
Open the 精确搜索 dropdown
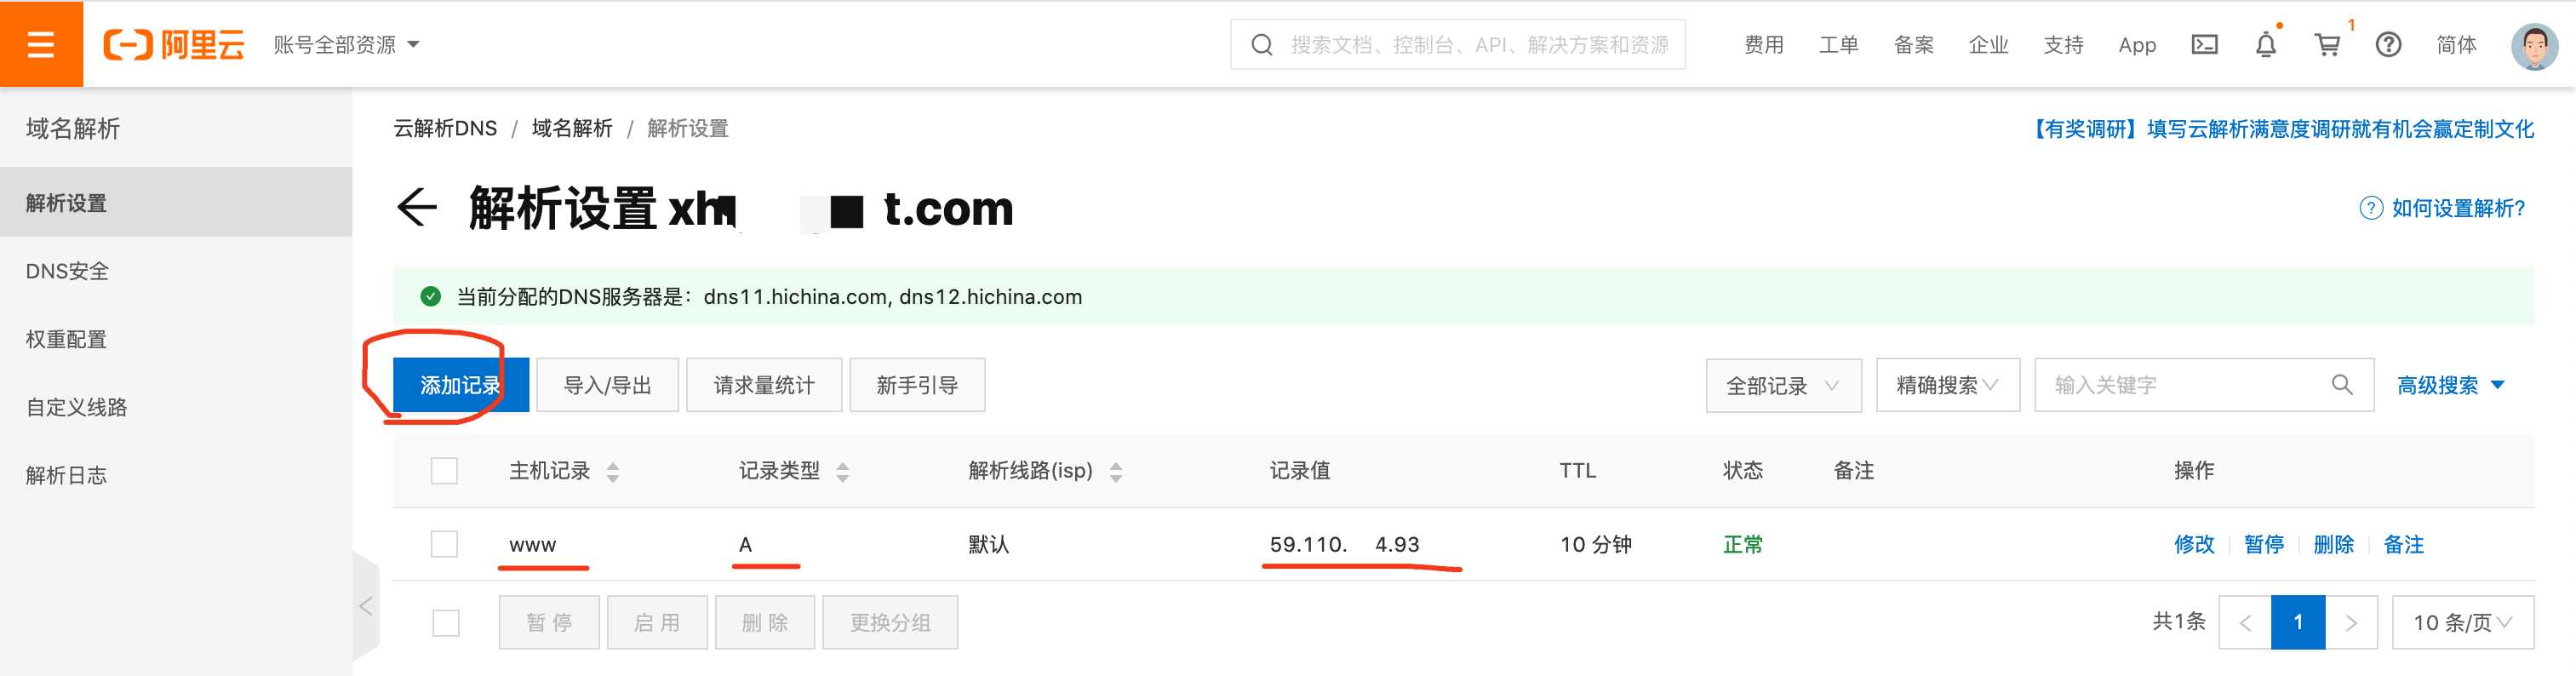click(x=1947, y=386)
